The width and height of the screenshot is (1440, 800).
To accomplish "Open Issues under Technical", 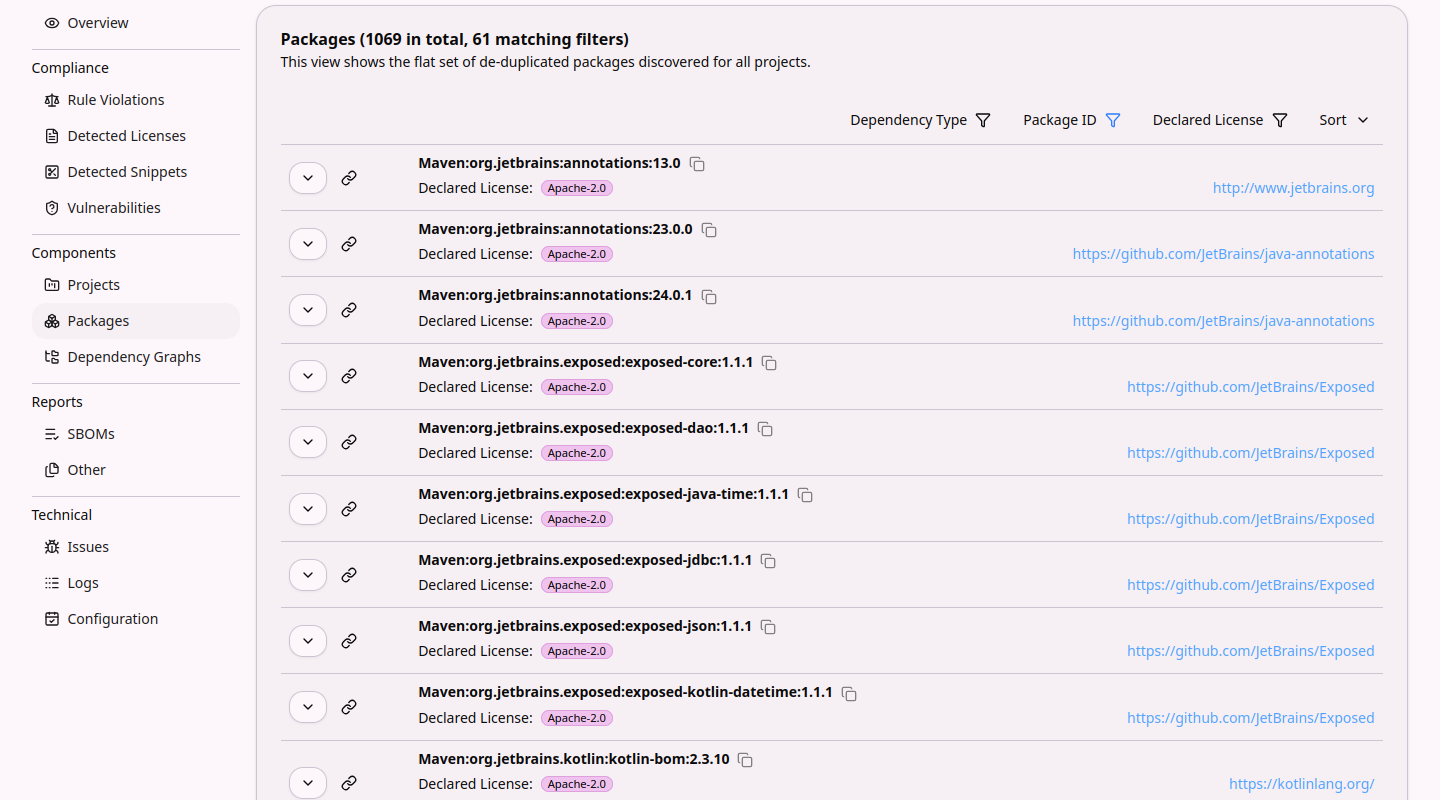I will coord(136,547).
